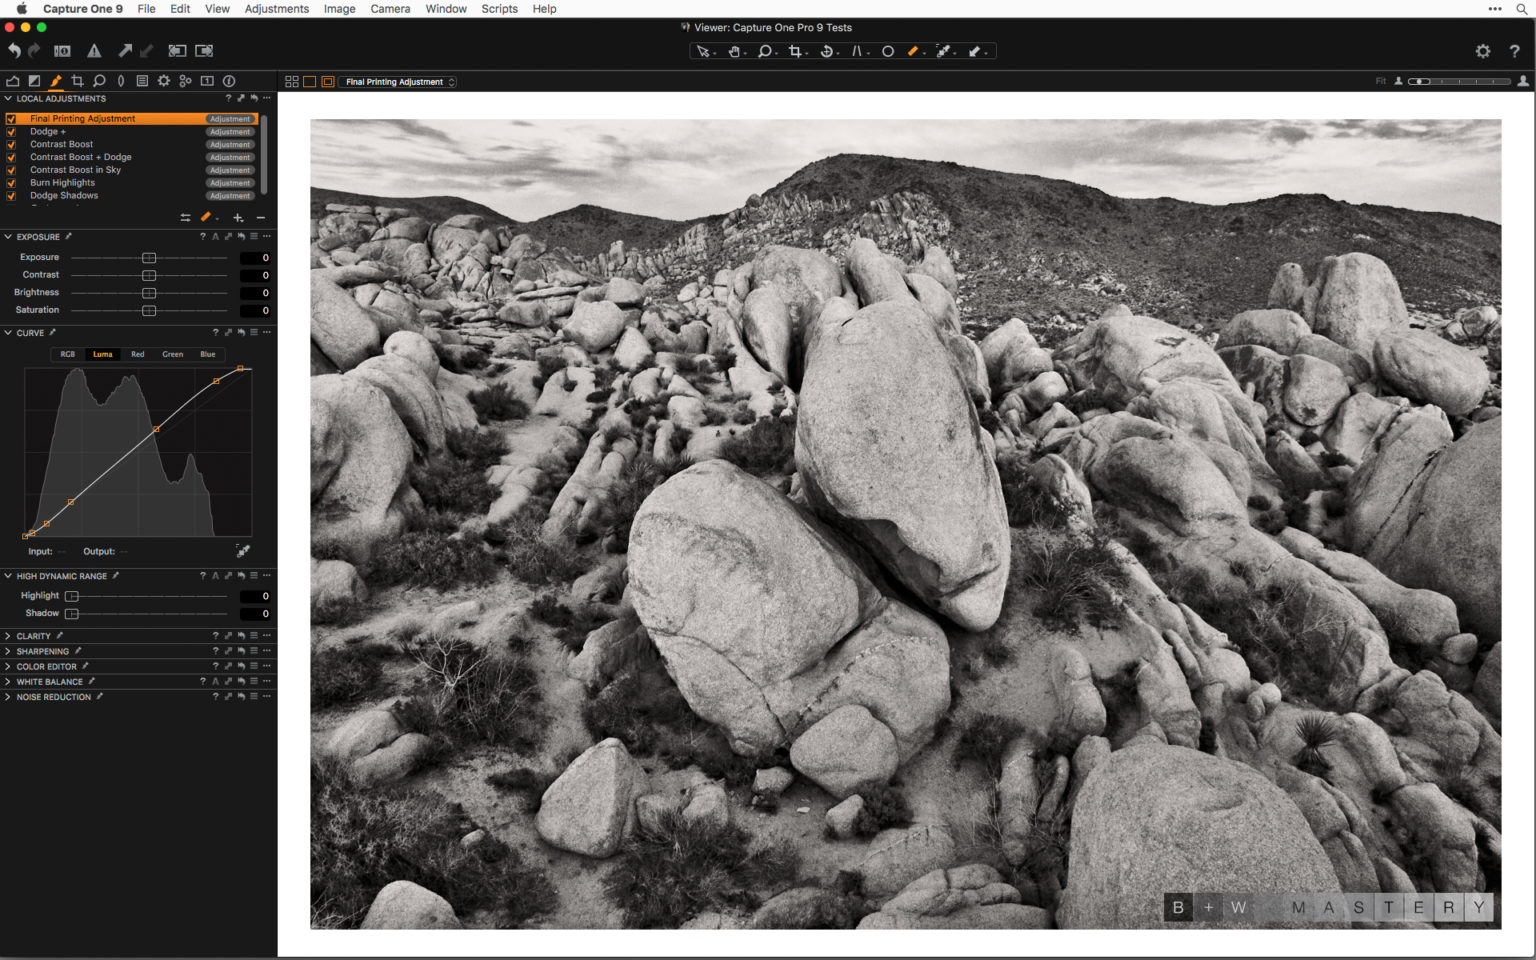
Task: Uncheck the Contrast Boost in Sky layer
Action: click(x=11, y=170)
